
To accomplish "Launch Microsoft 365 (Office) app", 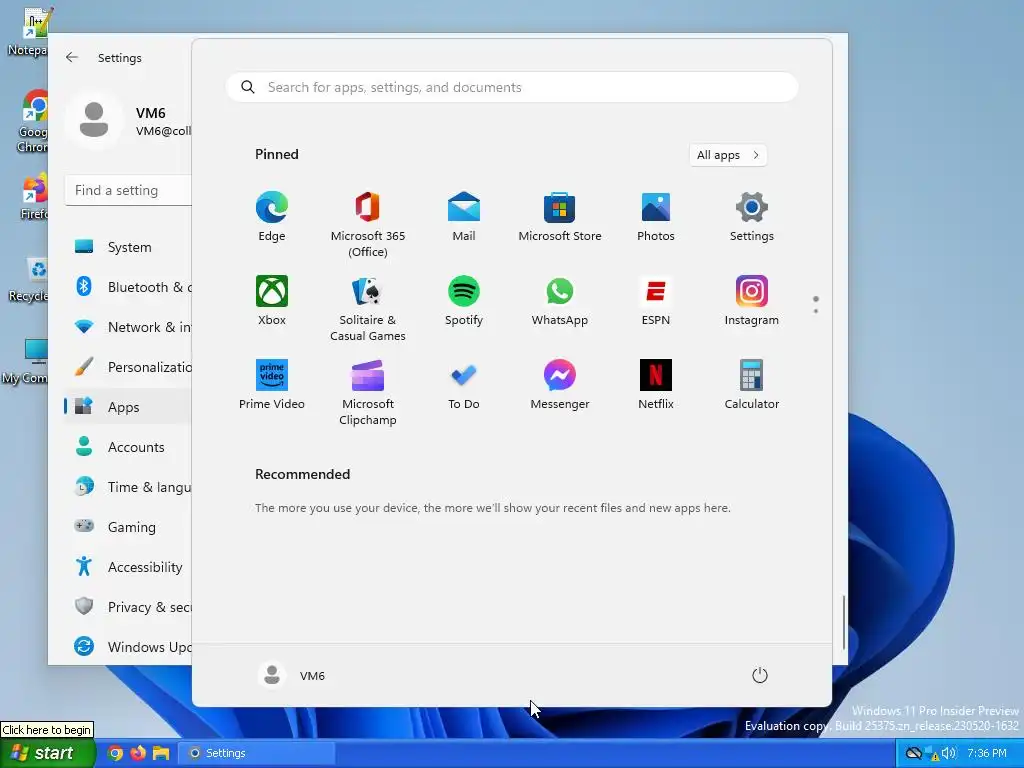I will coord(368,224).
